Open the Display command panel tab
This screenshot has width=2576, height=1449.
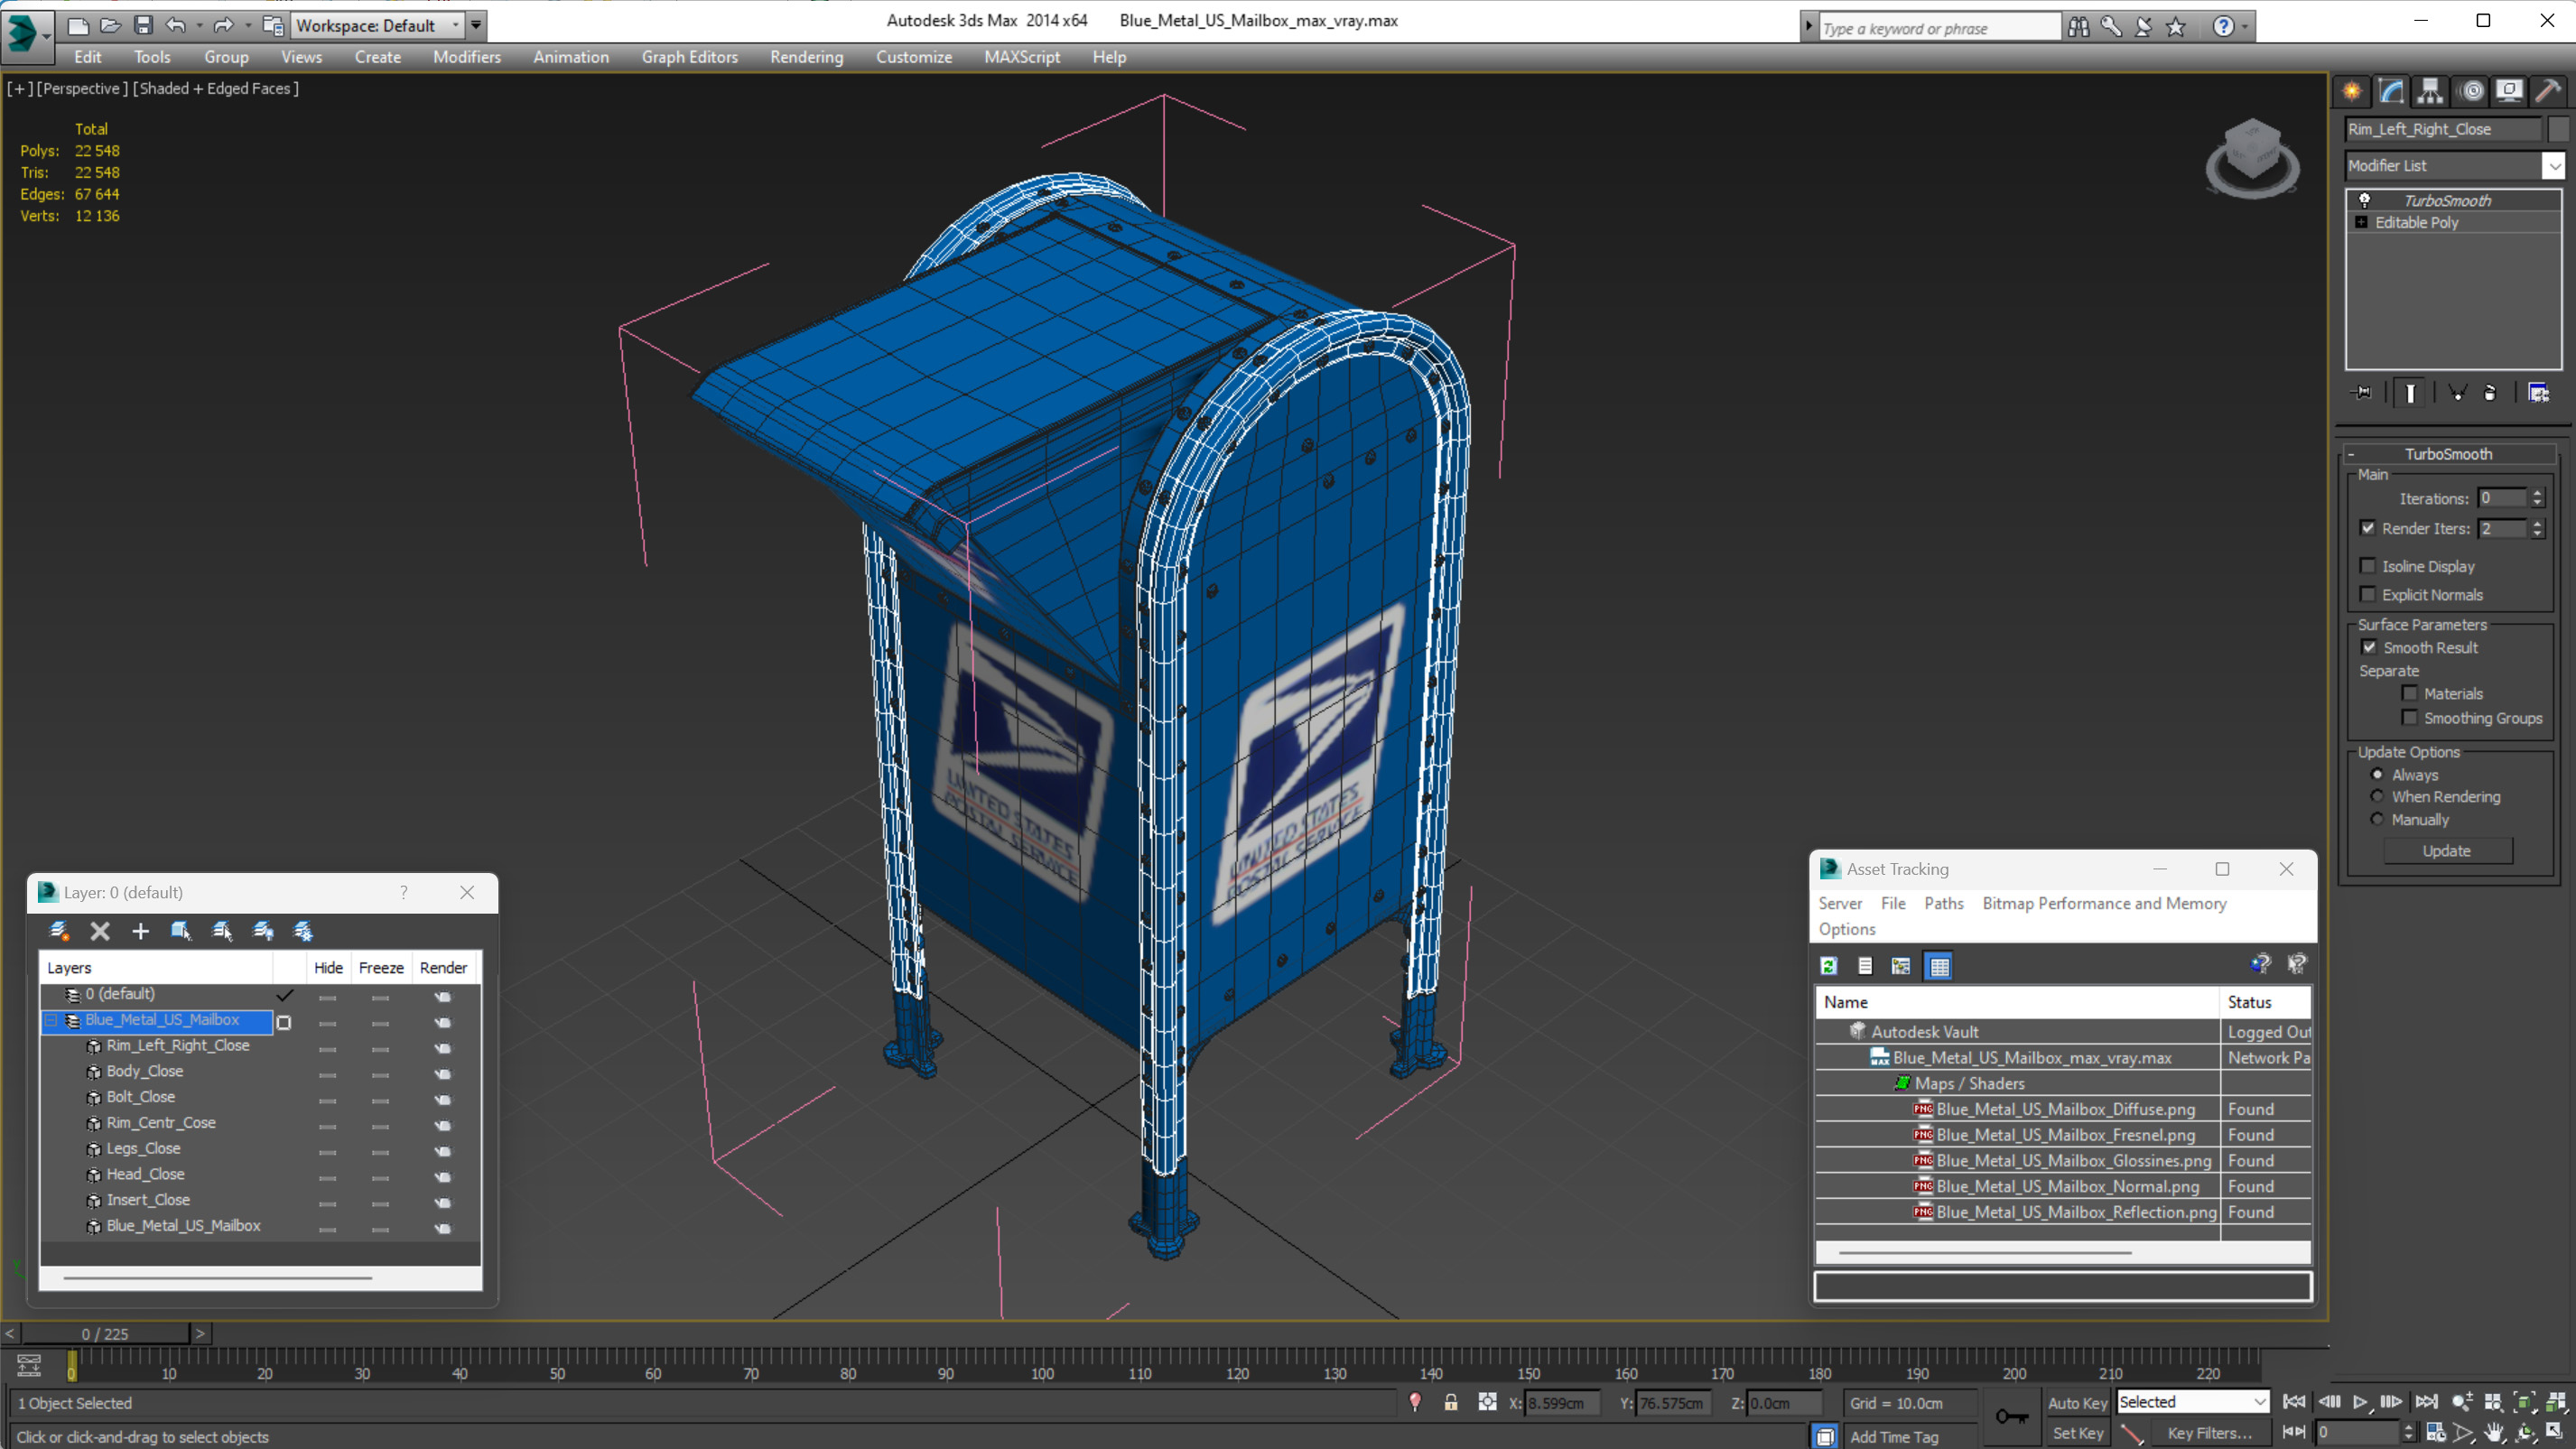2509,91
